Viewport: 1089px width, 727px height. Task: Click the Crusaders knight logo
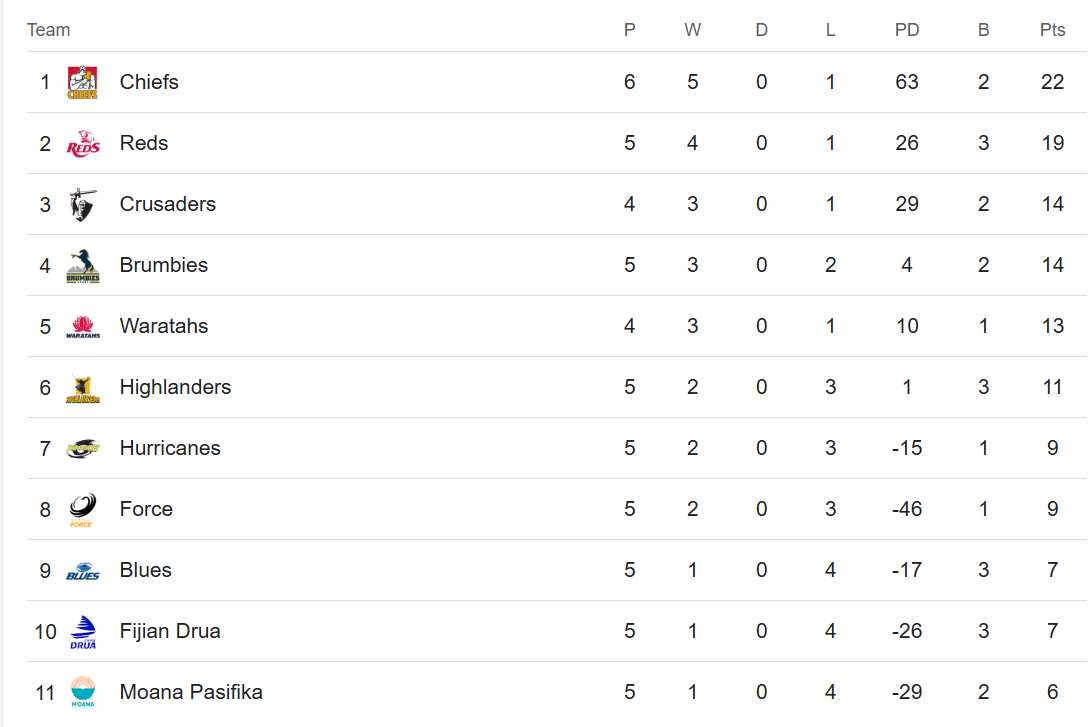point(82,204)
